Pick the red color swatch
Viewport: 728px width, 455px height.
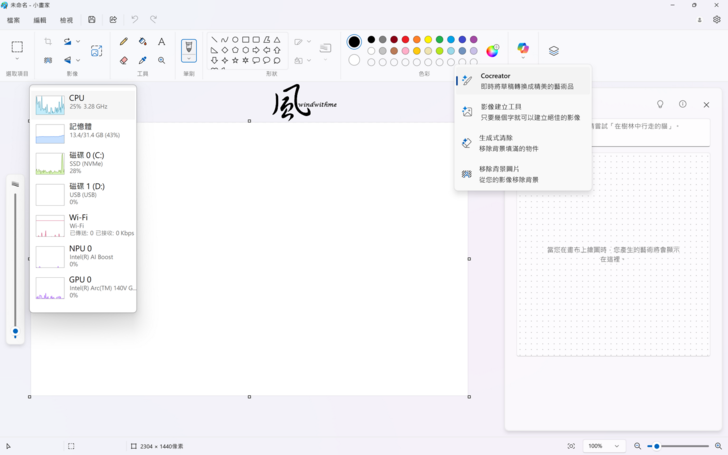405,40
